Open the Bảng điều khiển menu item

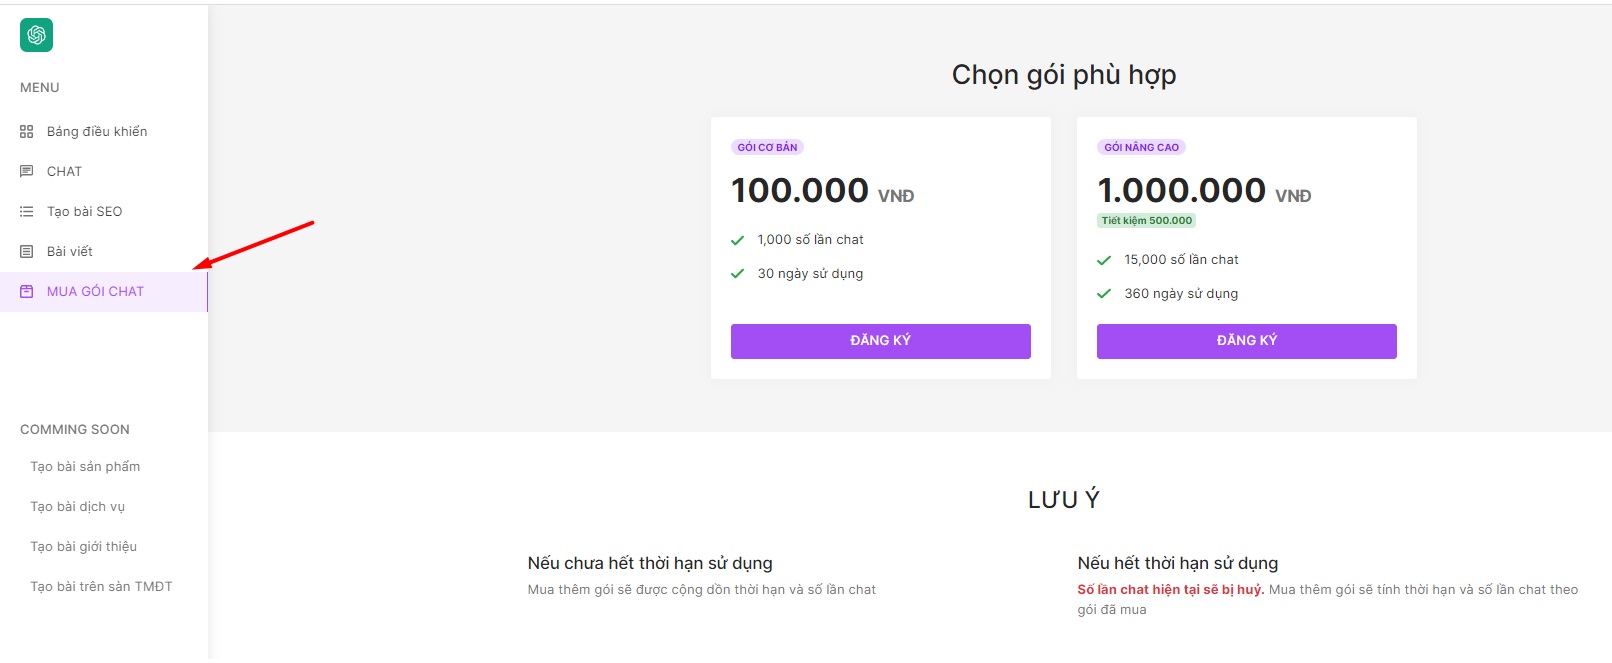[97, 132]
